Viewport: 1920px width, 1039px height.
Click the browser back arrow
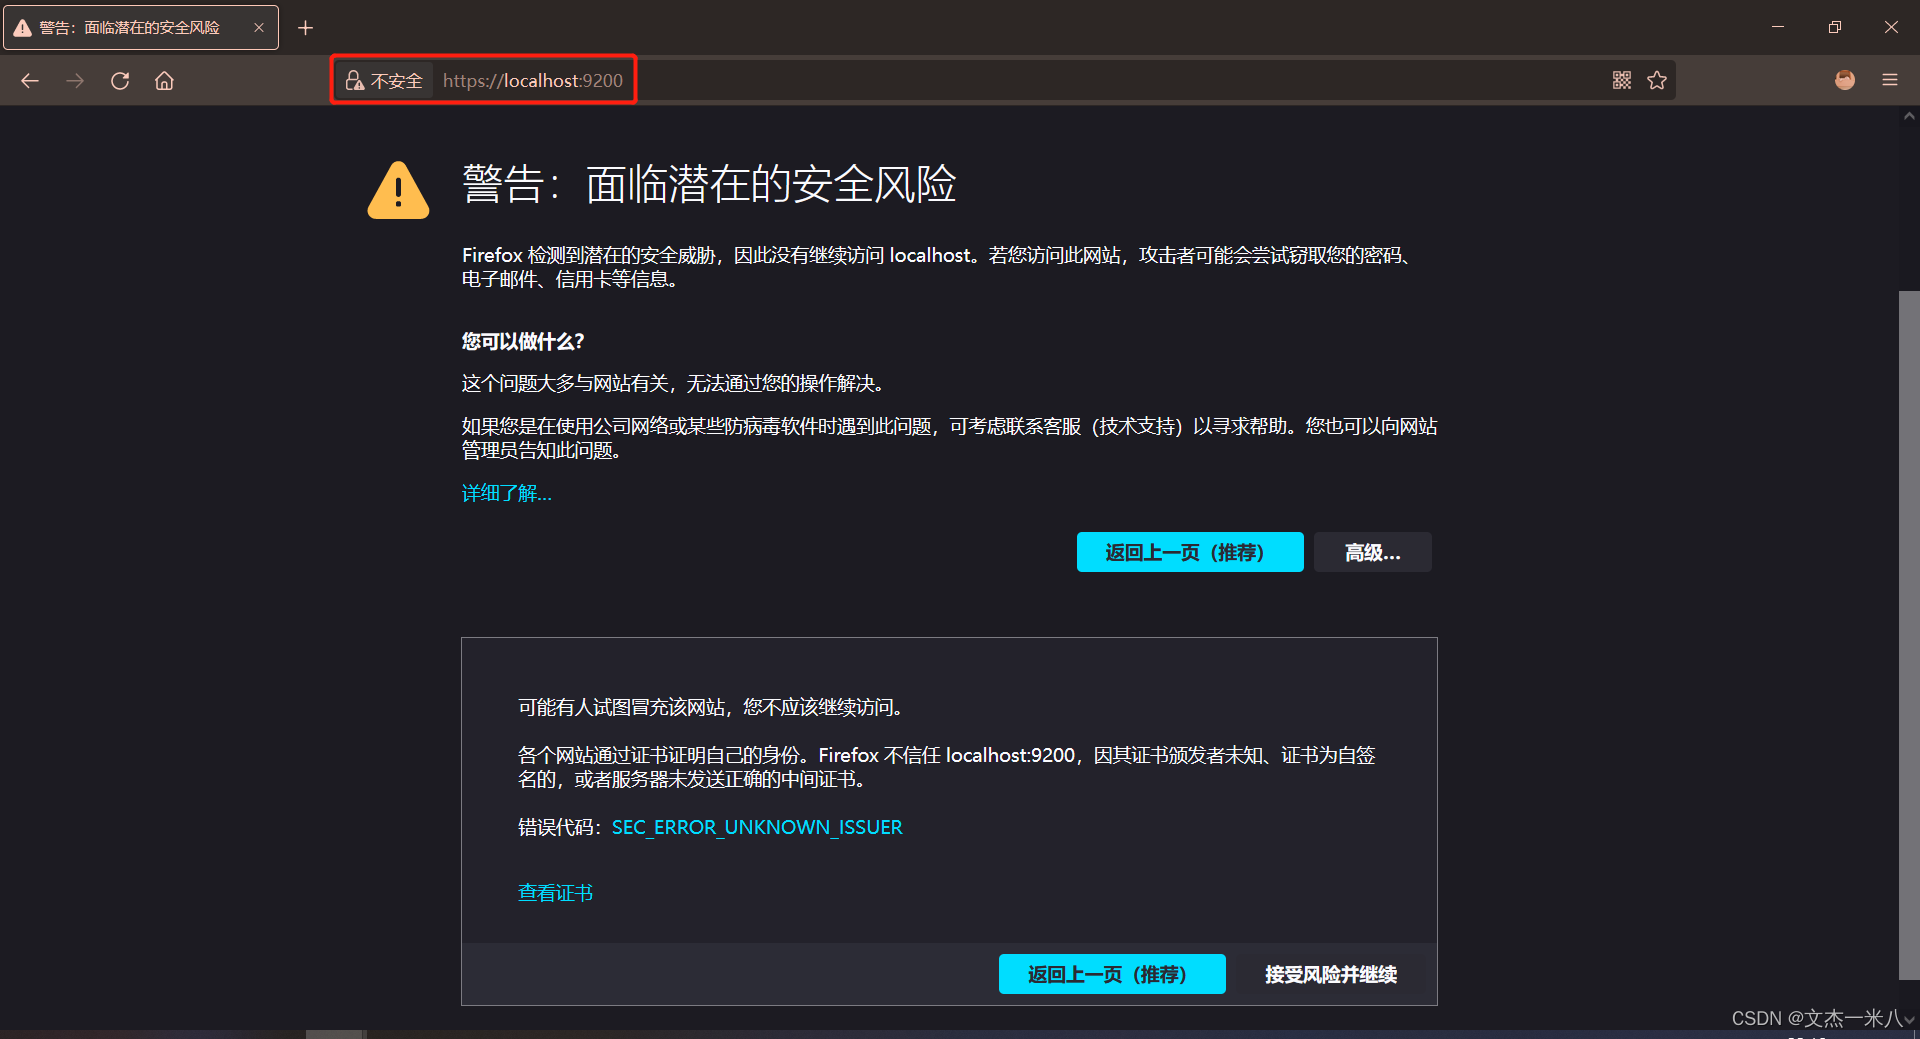pos(30,81)
